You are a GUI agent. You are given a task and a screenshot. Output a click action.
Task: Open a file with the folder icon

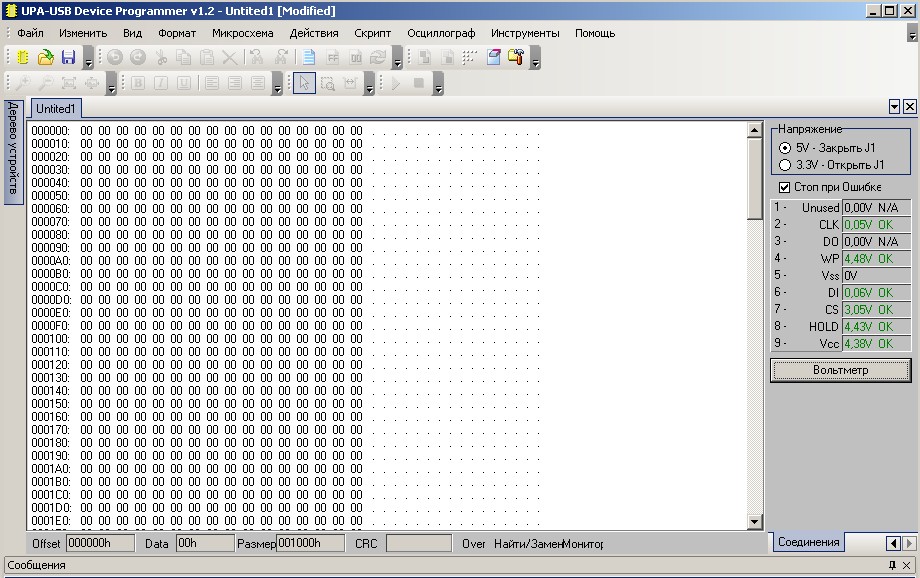[x=46, y=57]
